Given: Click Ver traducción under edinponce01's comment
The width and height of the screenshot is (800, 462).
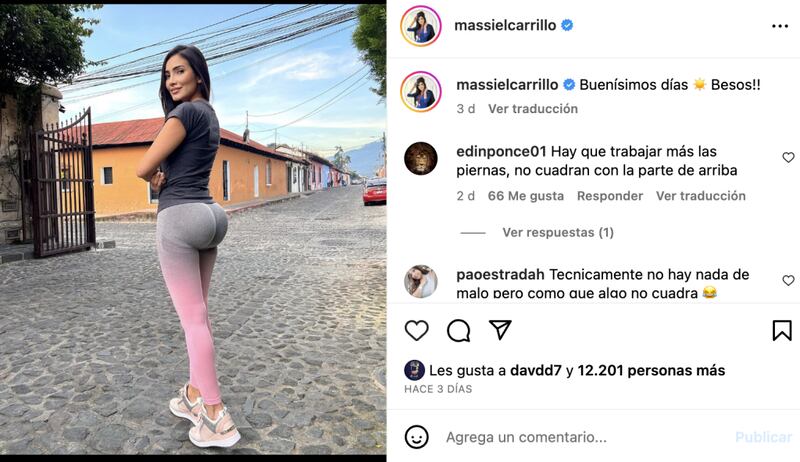Looking at the screenshot, I should point(701,196).
